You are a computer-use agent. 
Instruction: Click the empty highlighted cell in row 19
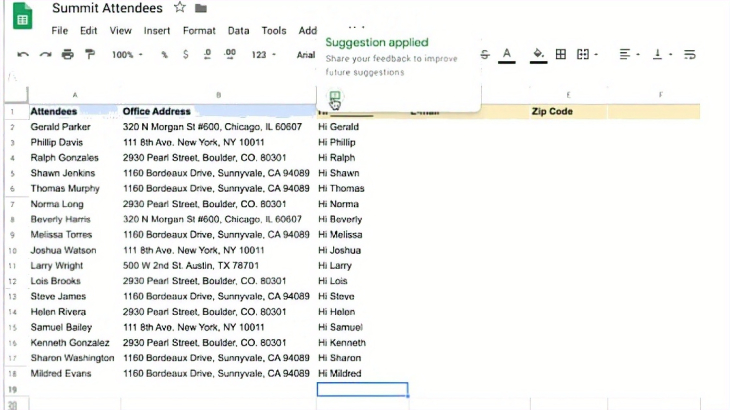pos(363,390)
